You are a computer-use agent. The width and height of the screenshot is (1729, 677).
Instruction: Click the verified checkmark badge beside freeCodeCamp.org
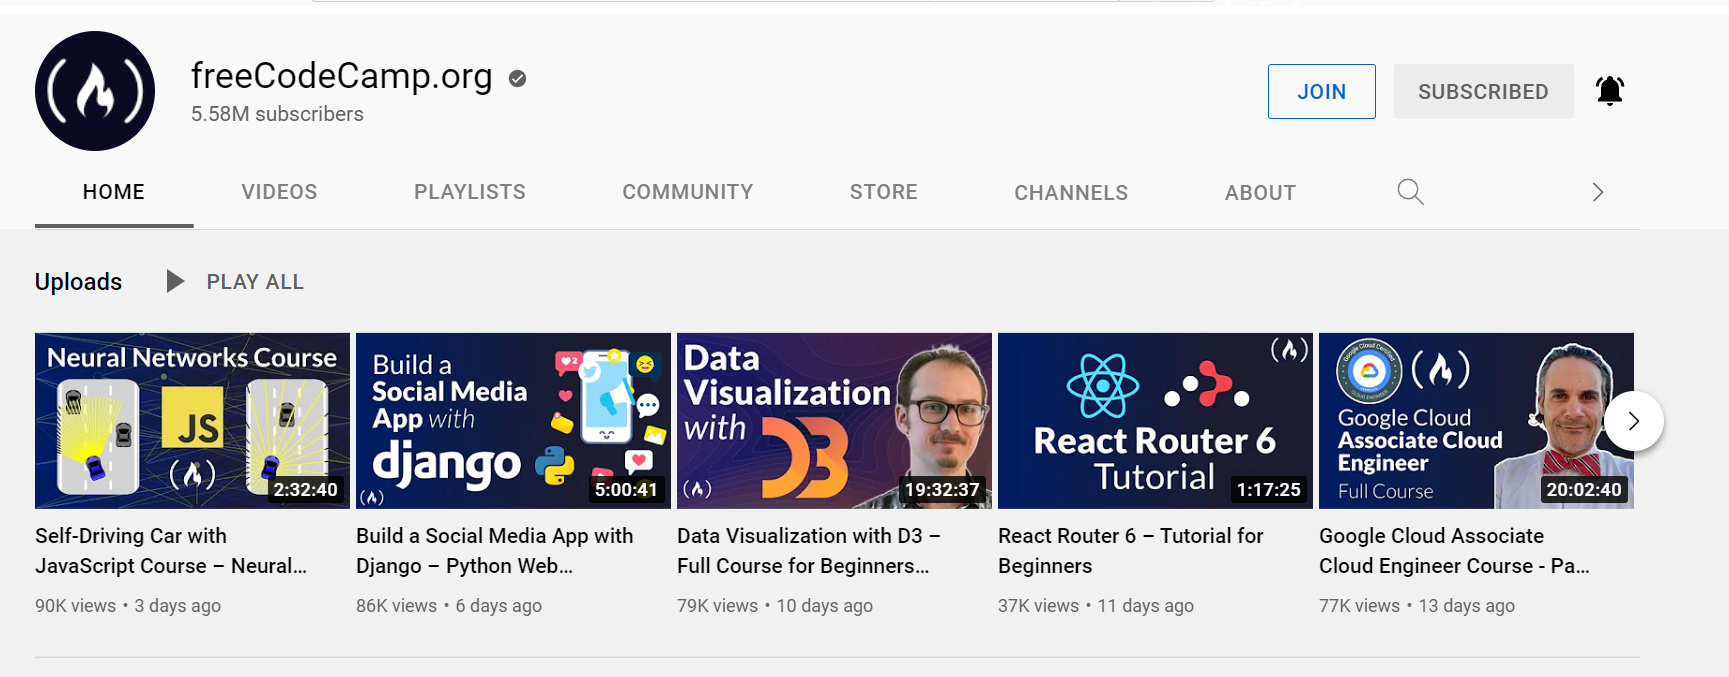517,78
